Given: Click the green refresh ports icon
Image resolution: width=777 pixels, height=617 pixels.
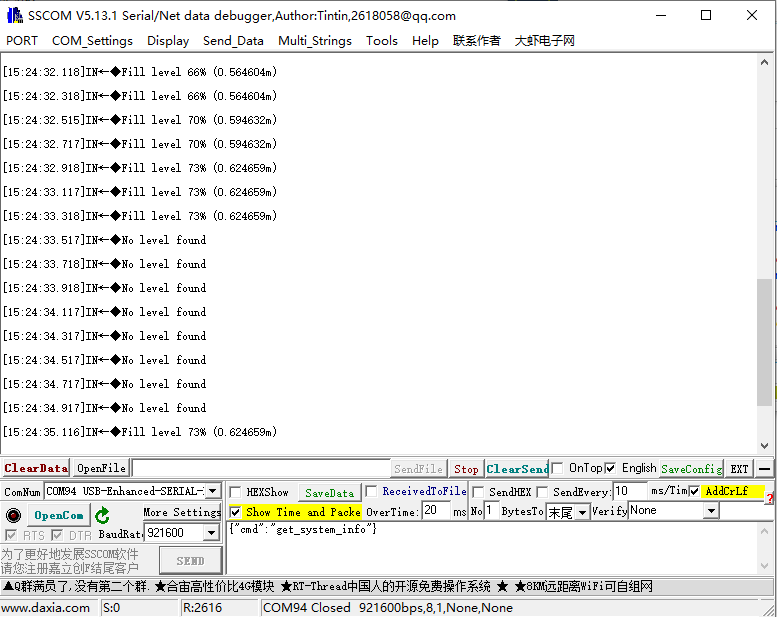Looking at the screenshot, I should [102, 516].
